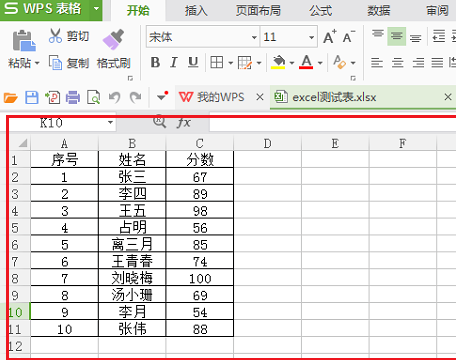Apply yellow fill color bucket
The image size is (456, 360).
[278, 62]
